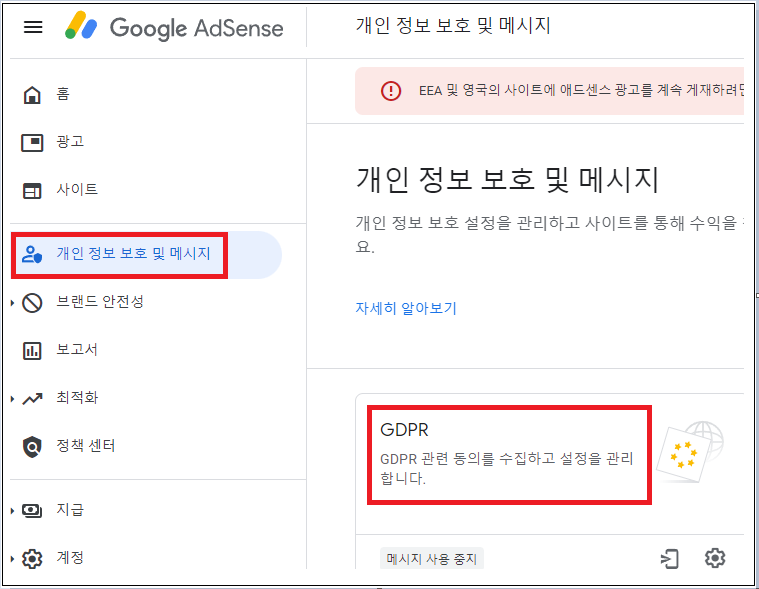Click the brand safety blocked icon

click(x=32, y=303)
